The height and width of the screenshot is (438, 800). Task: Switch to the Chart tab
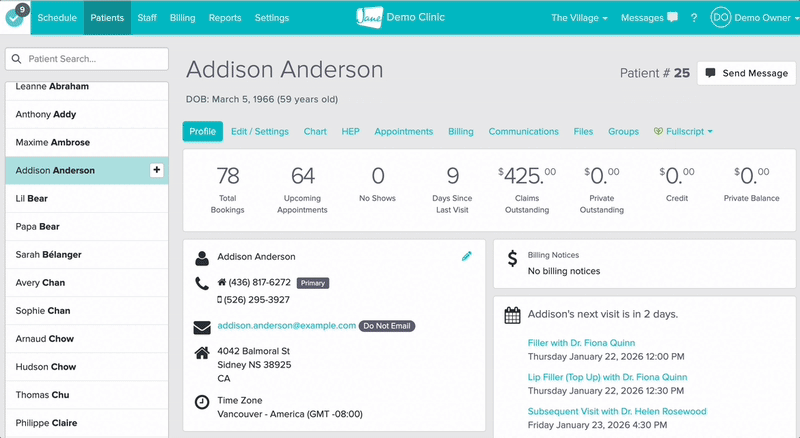(315, 132)
